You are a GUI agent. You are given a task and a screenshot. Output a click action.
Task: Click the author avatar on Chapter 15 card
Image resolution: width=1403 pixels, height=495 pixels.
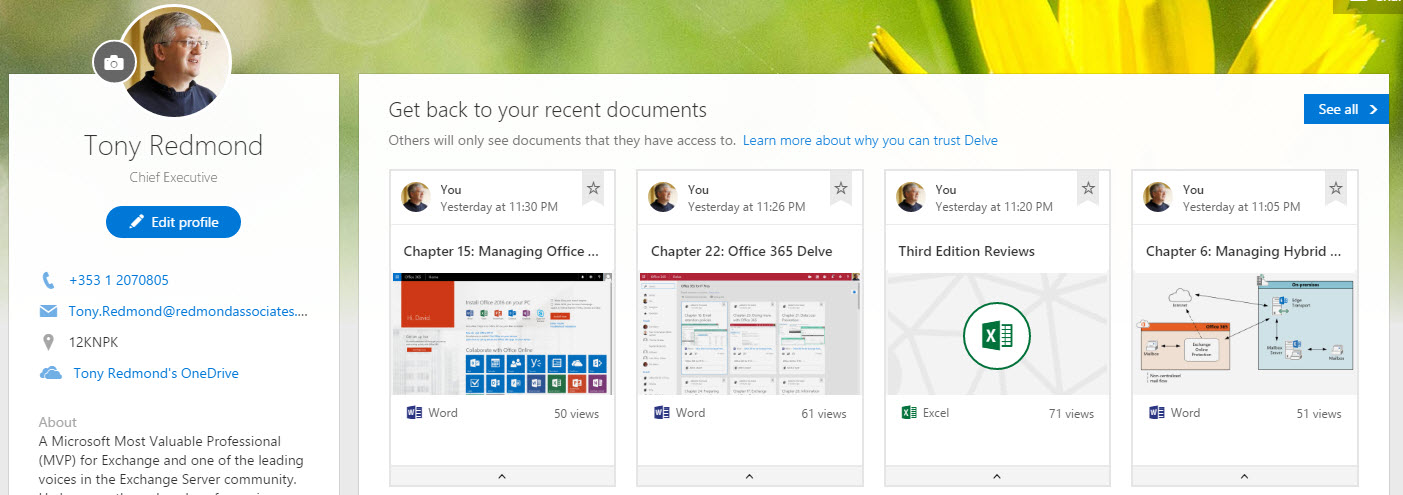click(x=416, y=197)
